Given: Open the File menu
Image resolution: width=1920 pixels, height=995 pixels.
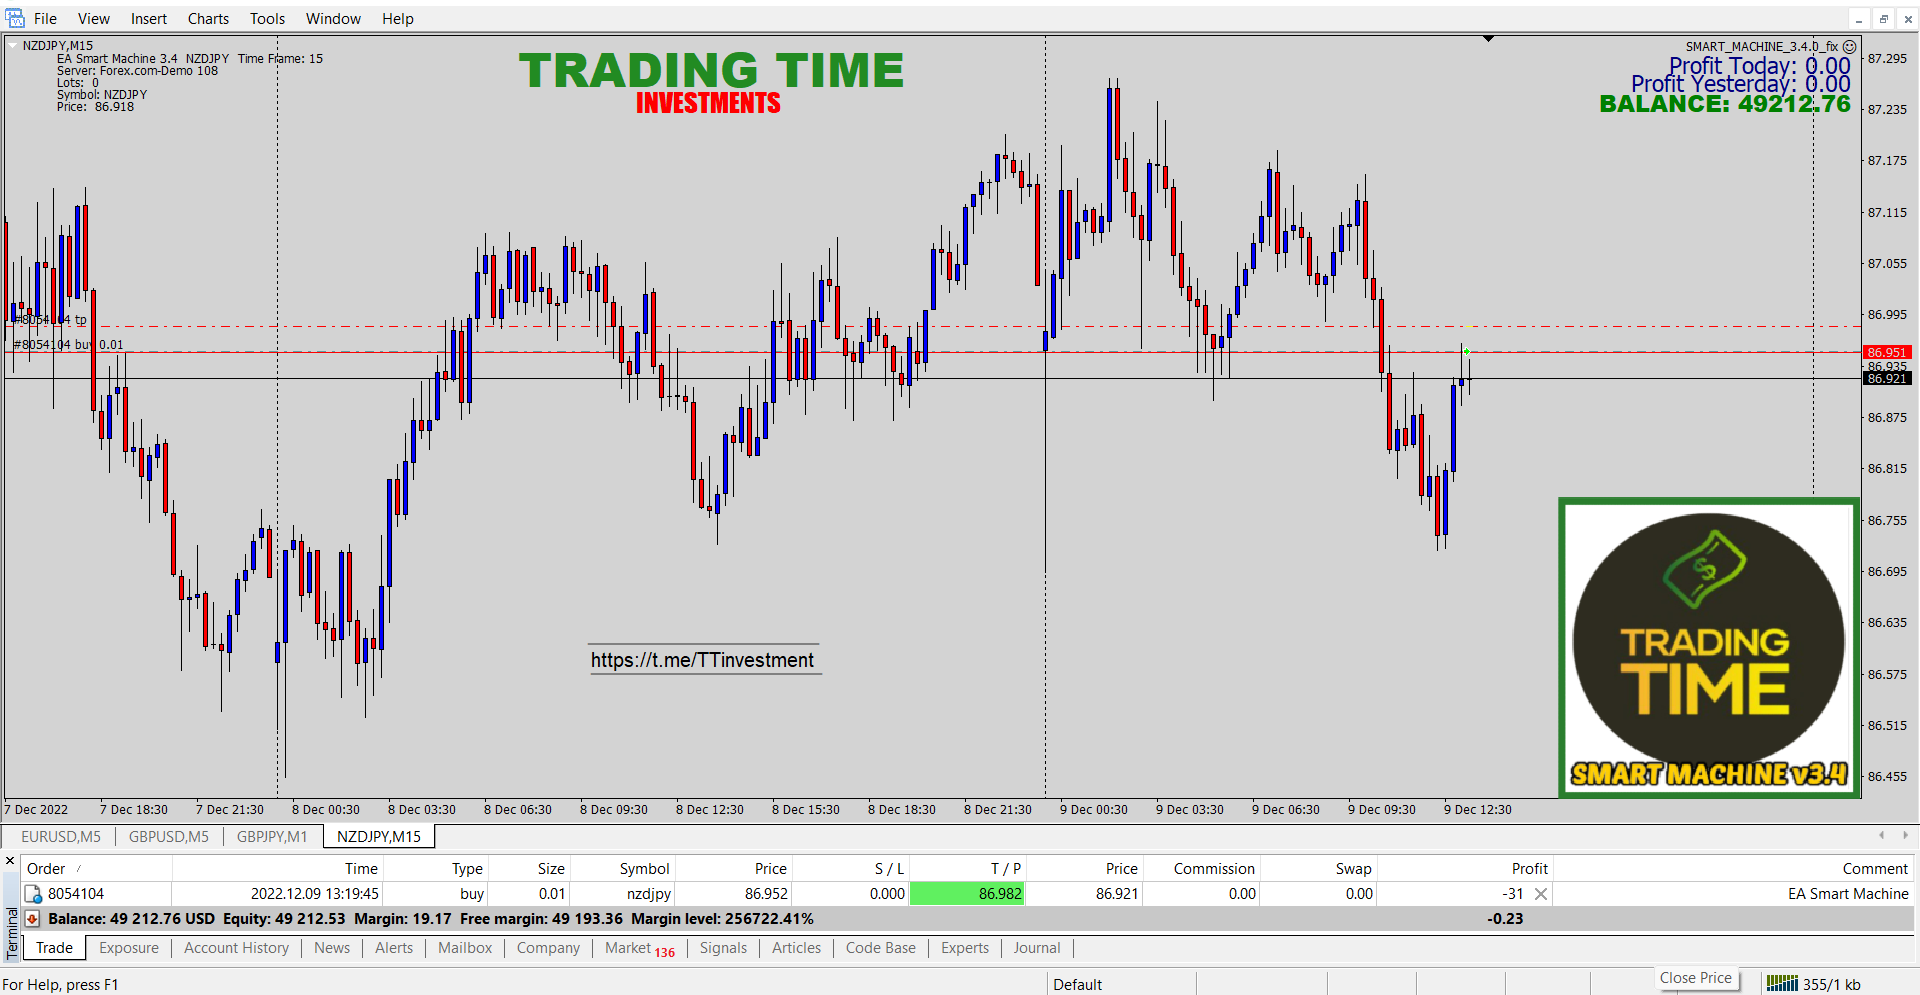Looking at the screenshot, I should point(45,19).
